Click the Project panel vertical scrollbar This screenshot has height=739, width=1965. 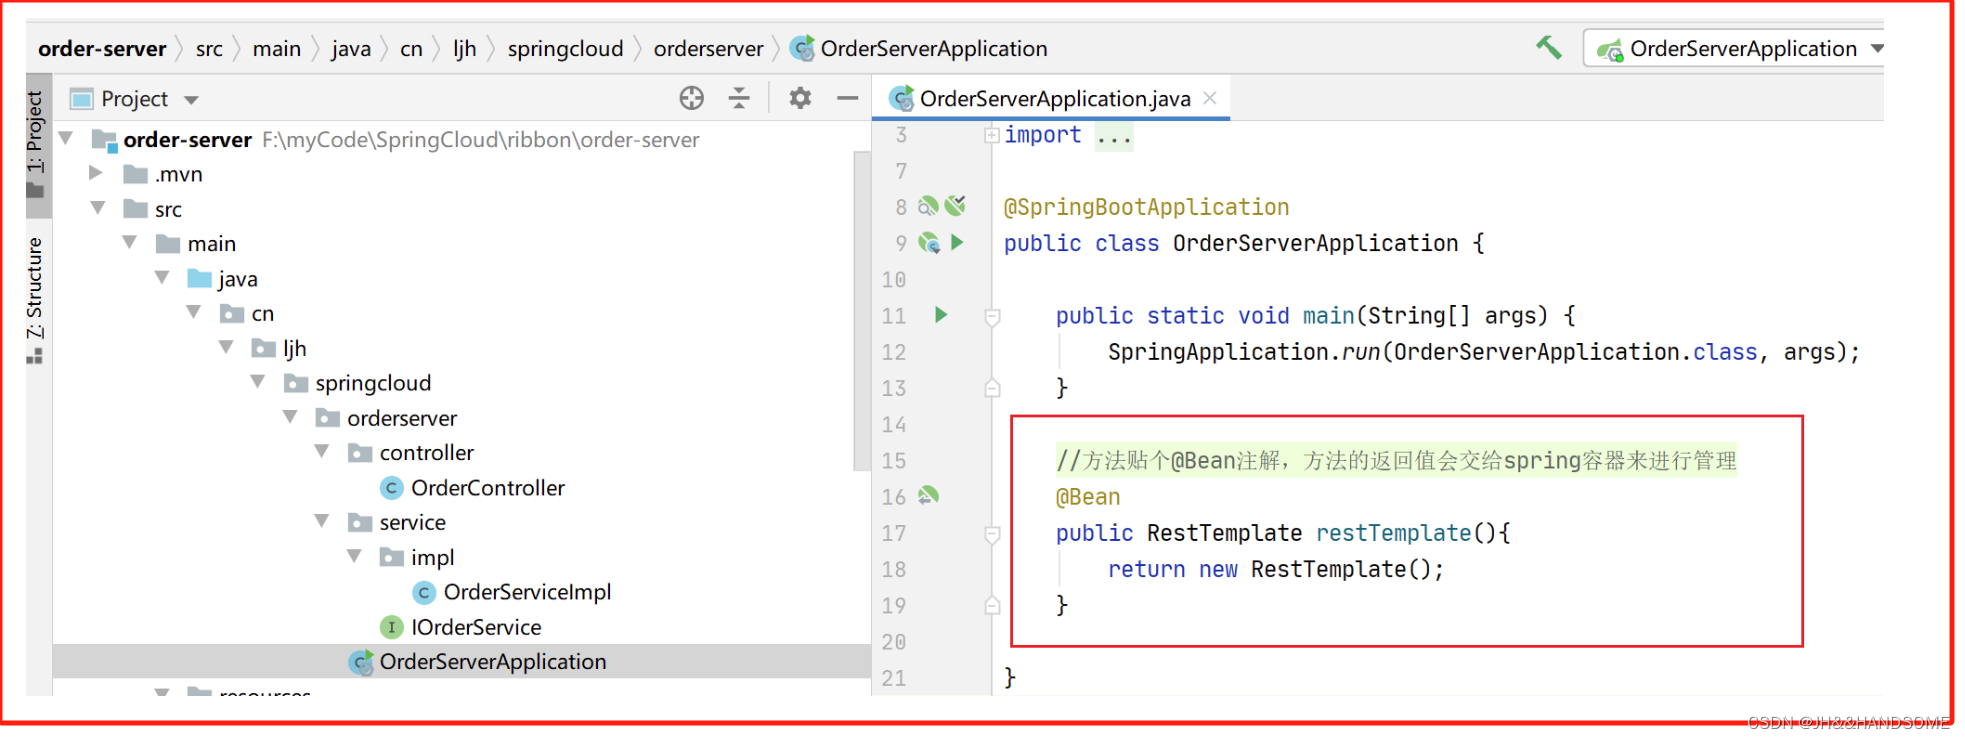861,310
